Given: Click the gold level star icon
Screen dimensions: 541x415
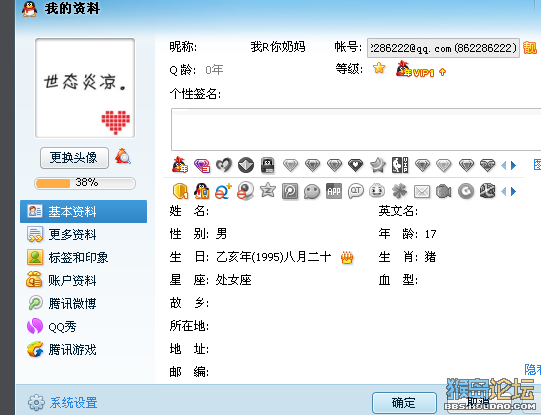Looking at the screenshot, I should pos(379,68).
